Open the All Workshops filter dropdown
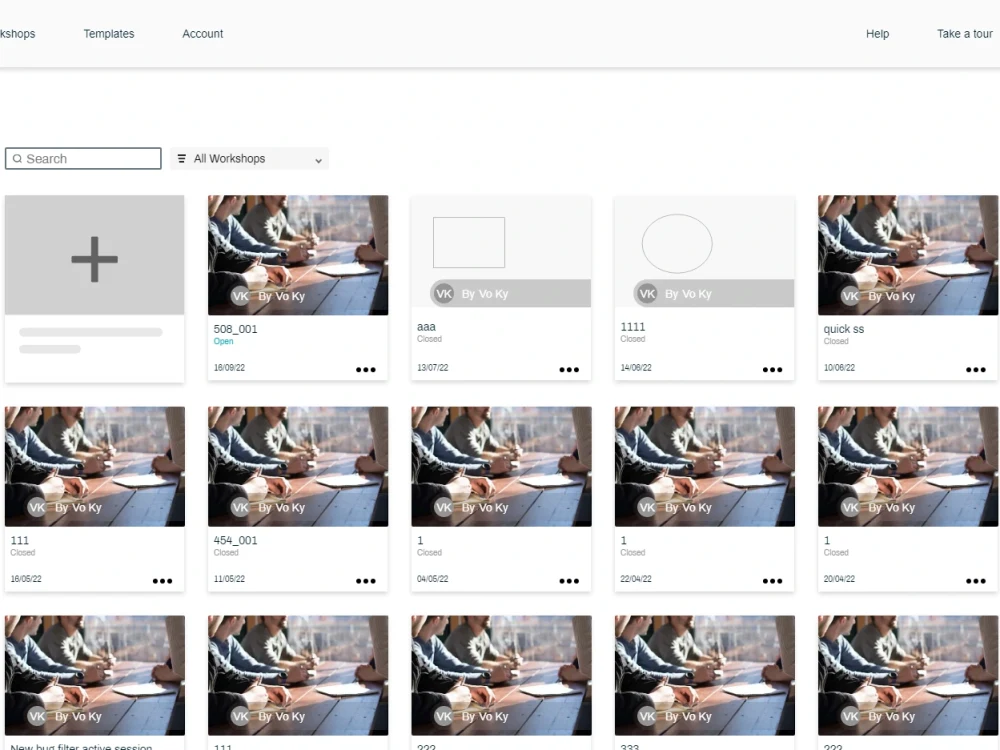Screen dimensions: 1000x750 click(x=248, y=158)
